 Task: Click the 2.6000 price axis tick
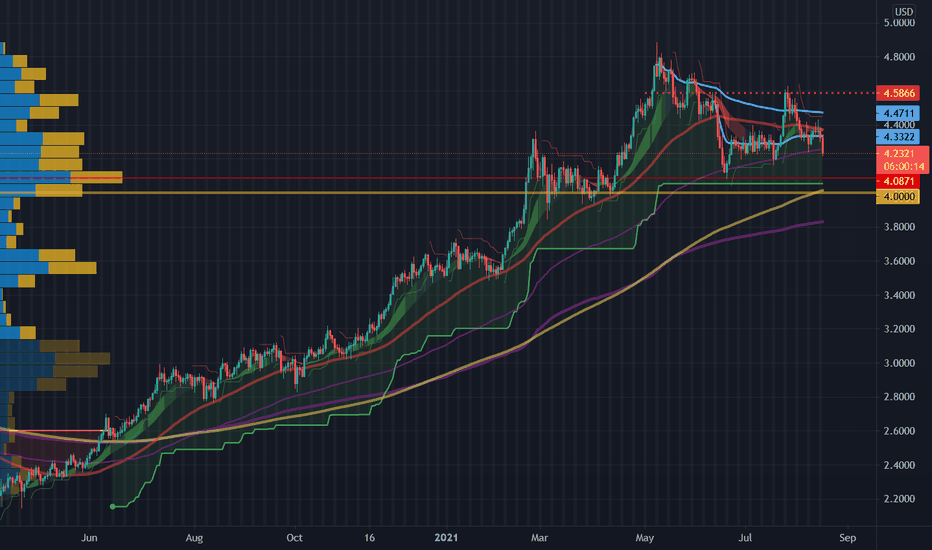click(x=899, y=430)
